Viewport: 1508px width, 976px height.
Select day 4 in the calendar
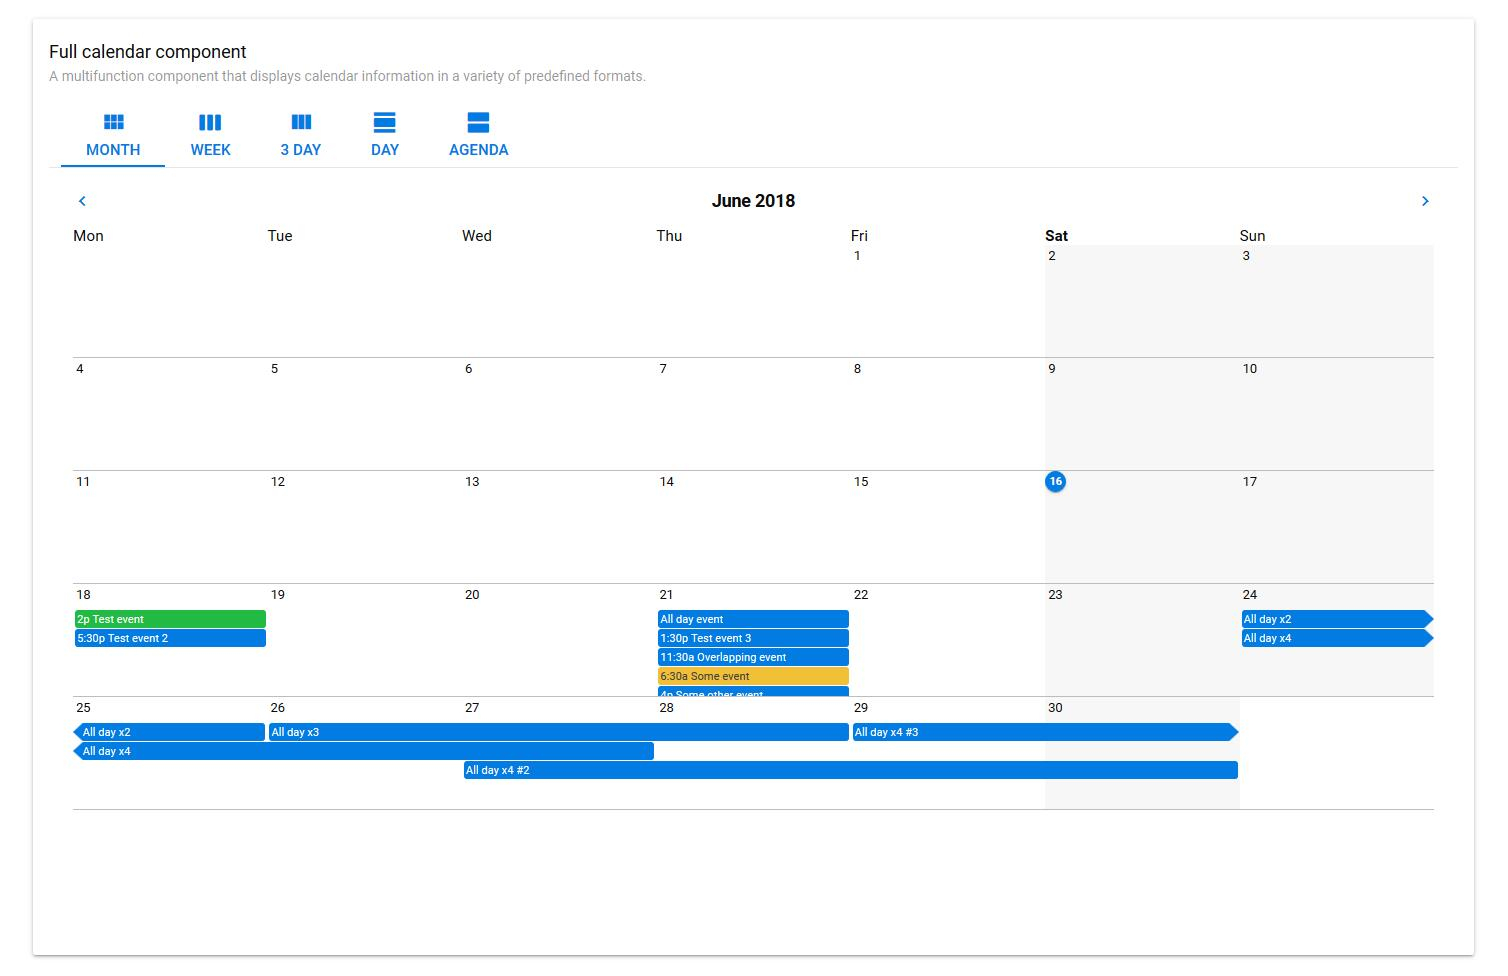[x=80, y=369]
